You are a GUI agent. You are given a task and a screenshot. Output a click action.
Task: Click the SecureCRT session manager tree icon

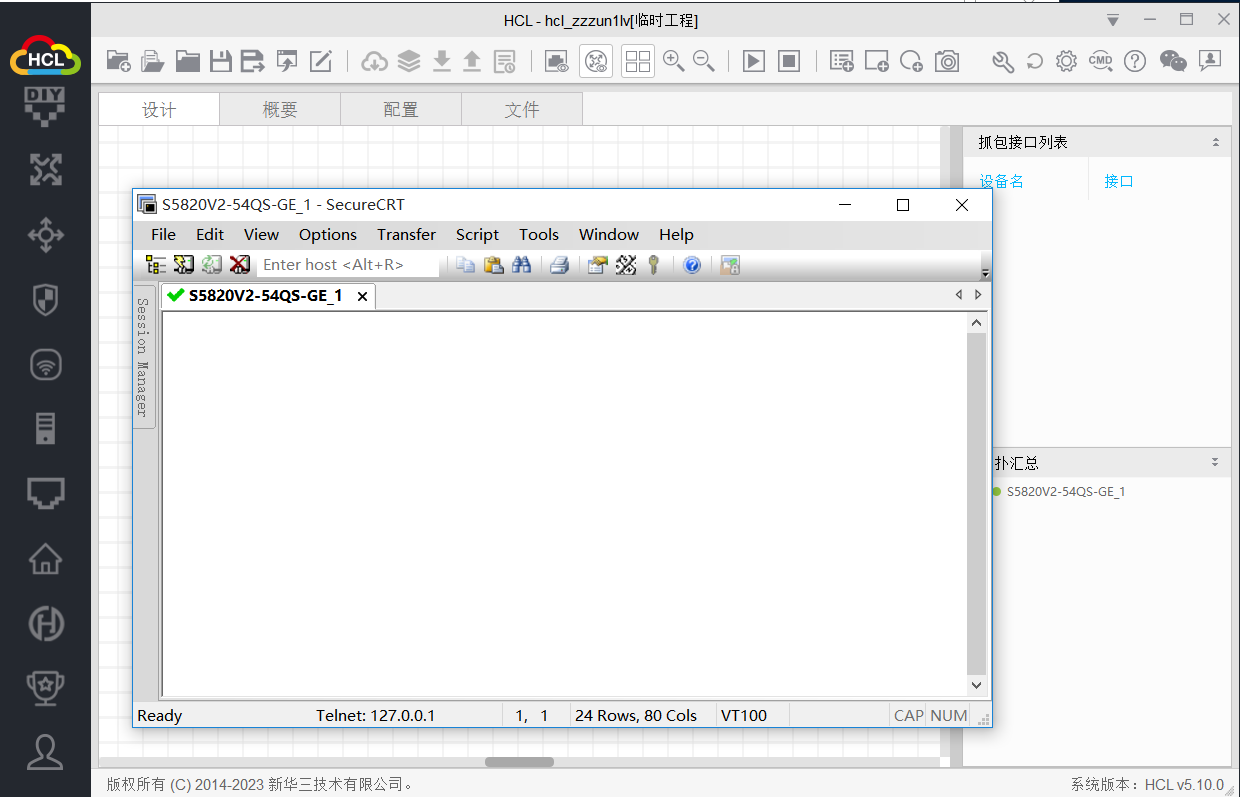156,265
